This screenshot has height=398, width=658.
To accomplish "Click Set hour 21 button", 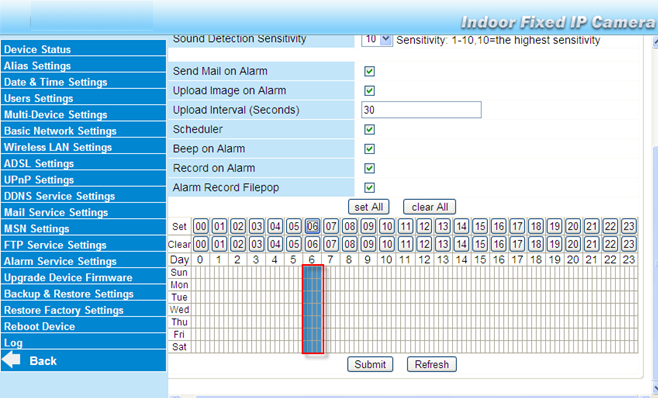I will (591, 226).
